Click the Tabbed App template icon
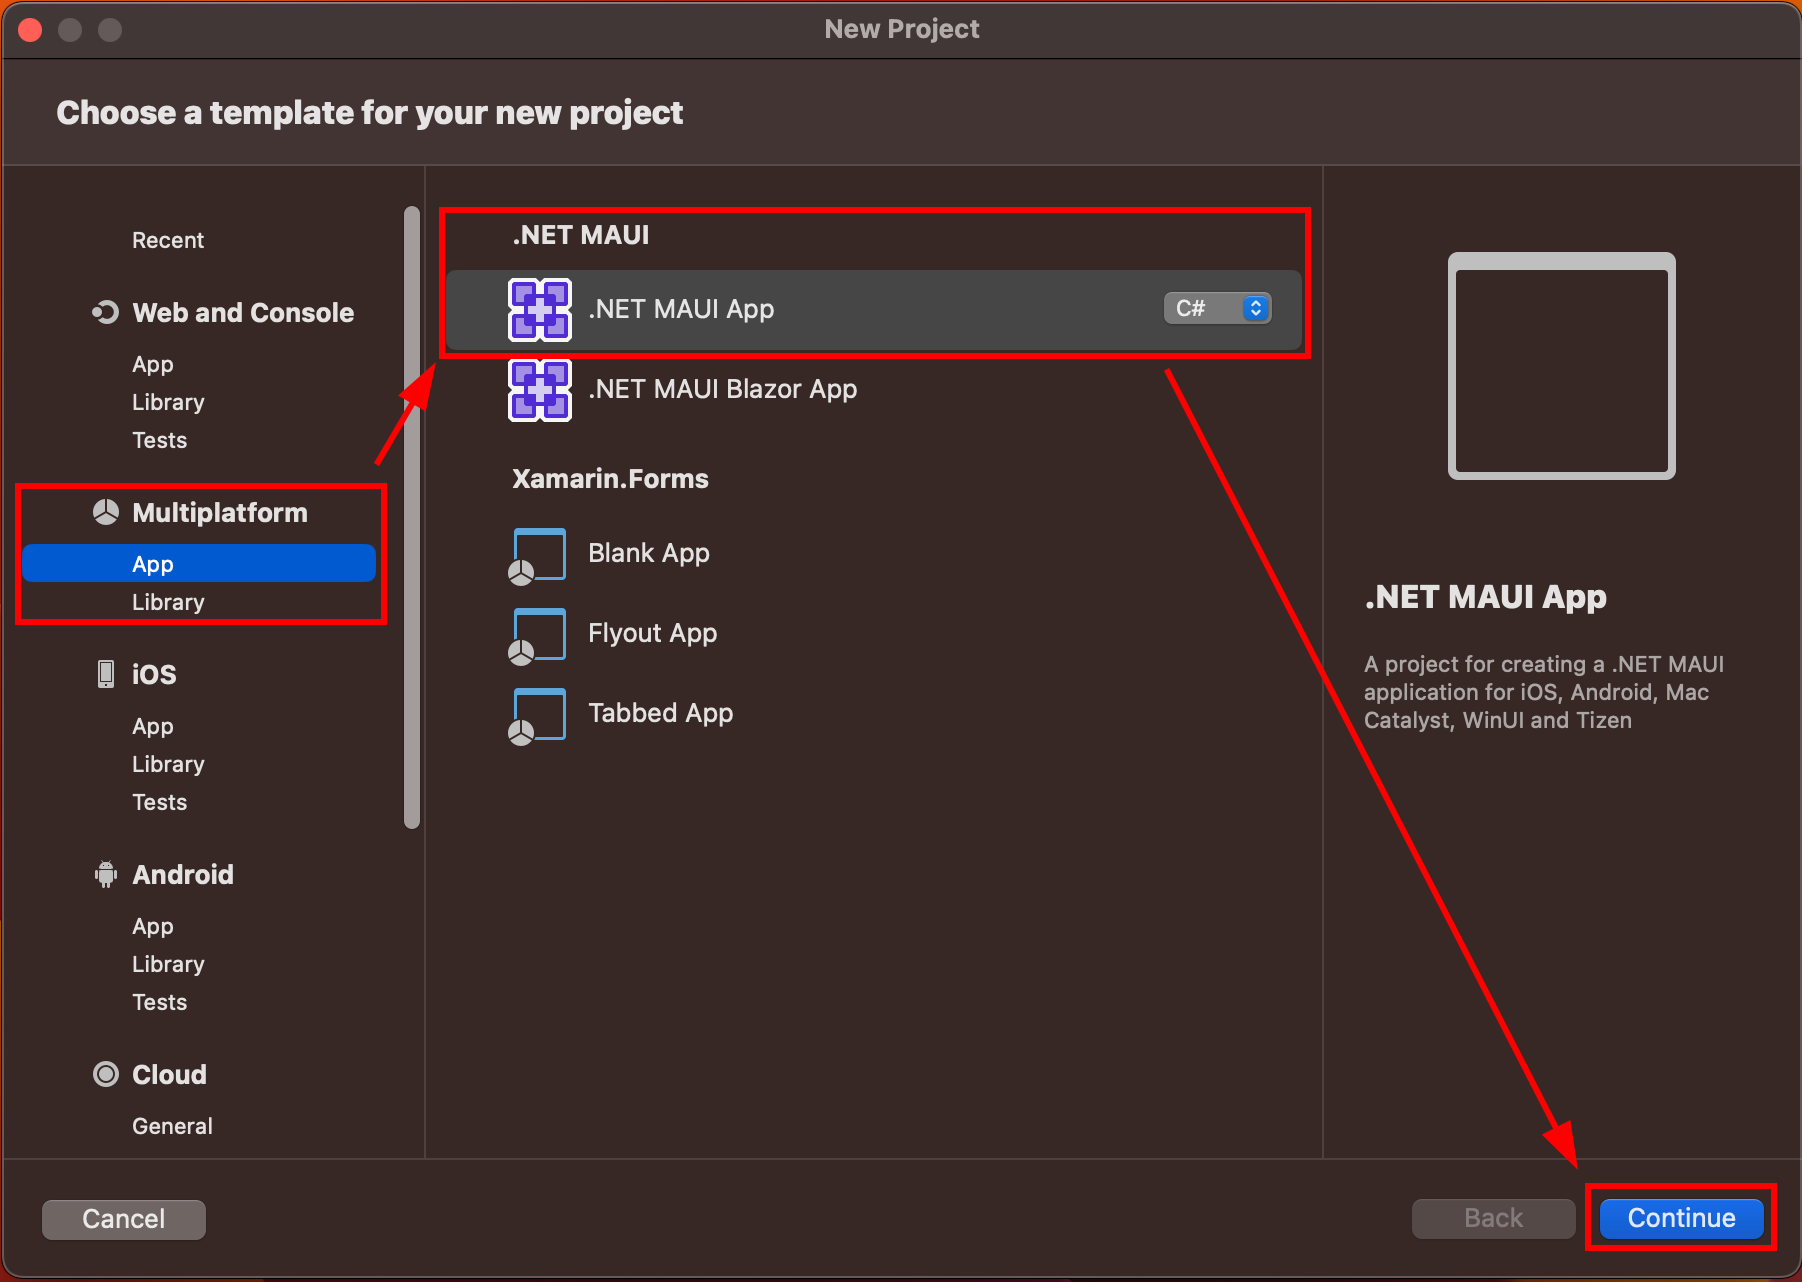 tap(538, 715)
